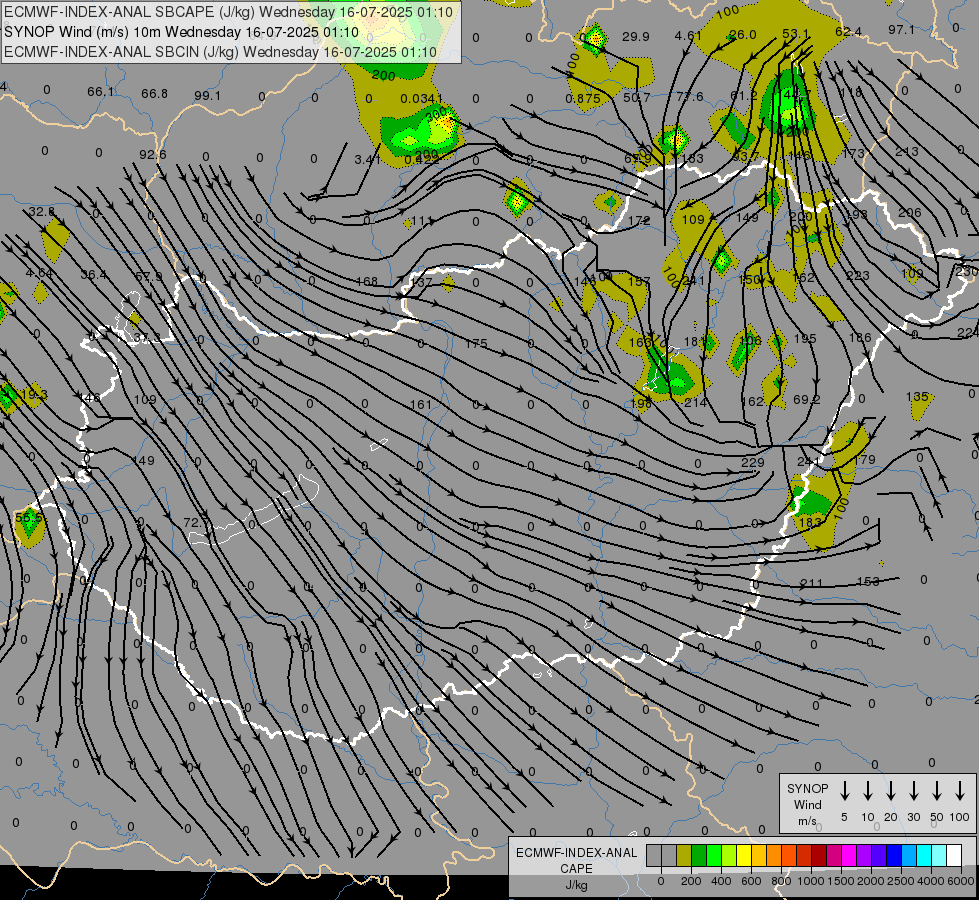This screenshot has width=979, height=900.
Task: Click the map value '72.5'
Action: point(197,522)
